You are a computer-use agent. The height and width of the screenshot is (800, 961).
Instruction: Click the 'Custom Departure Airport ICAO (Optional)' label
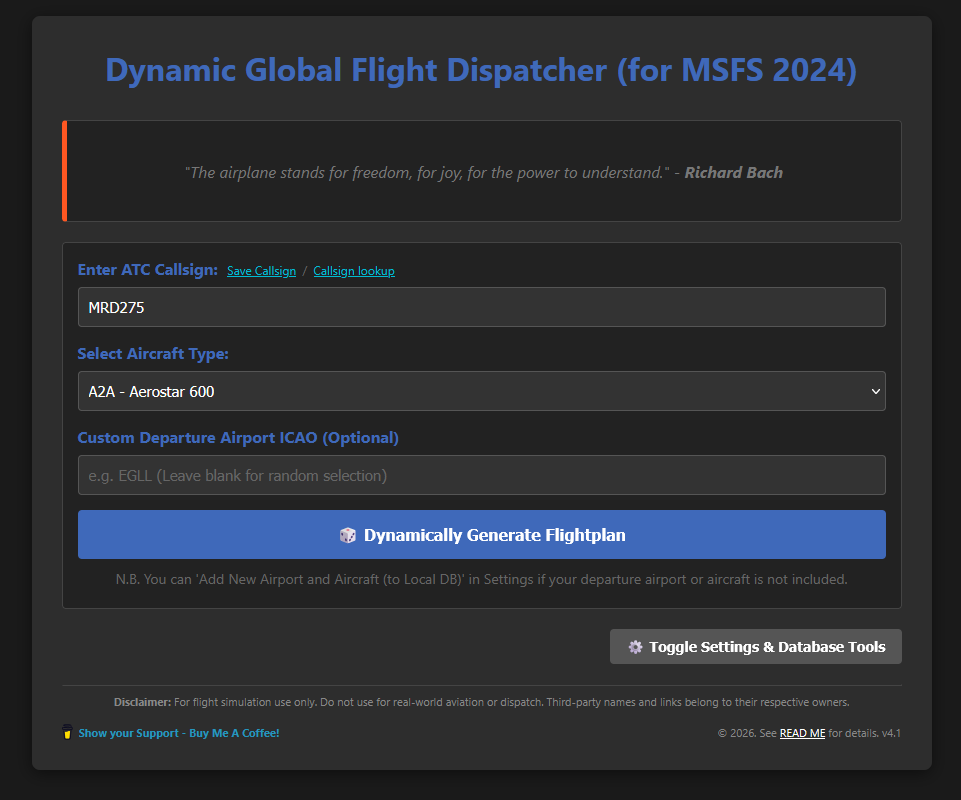click(x=238, y=438)
